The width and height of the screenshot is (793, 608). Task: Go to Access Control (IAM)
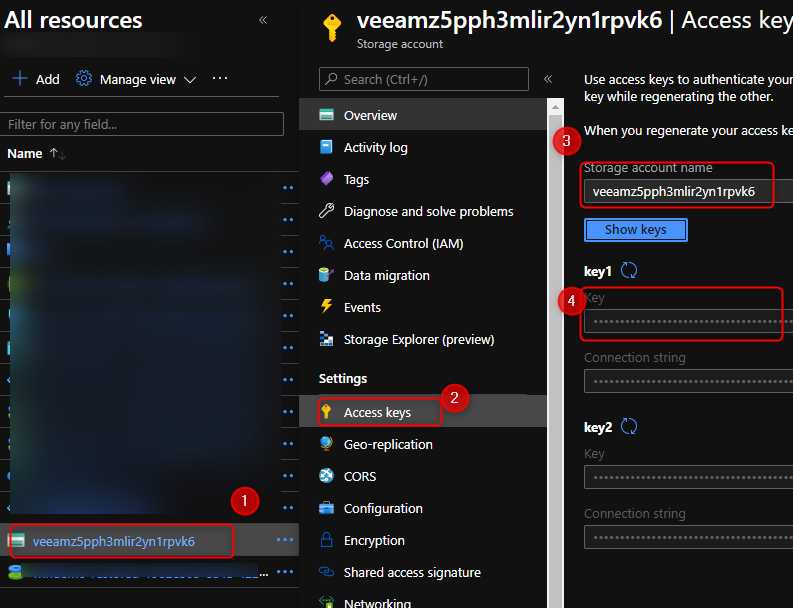[403, 243]
